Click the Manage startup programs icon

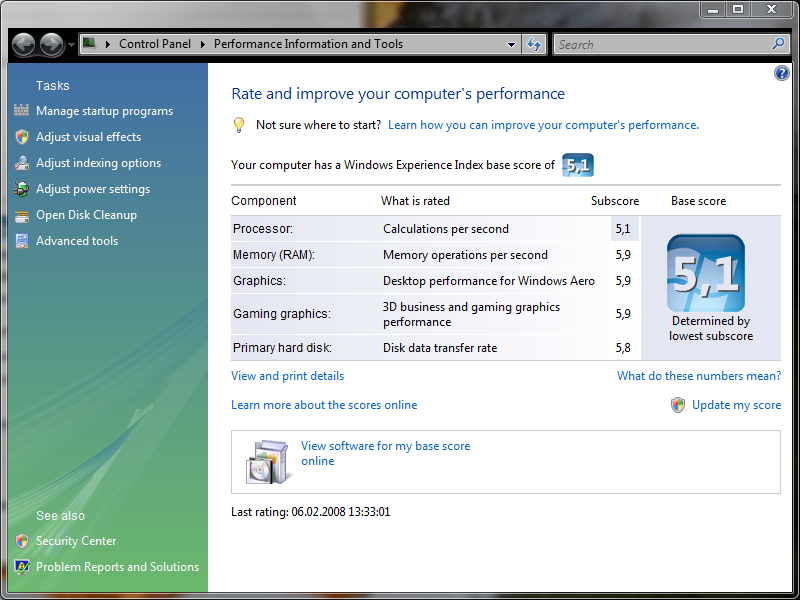21,110
